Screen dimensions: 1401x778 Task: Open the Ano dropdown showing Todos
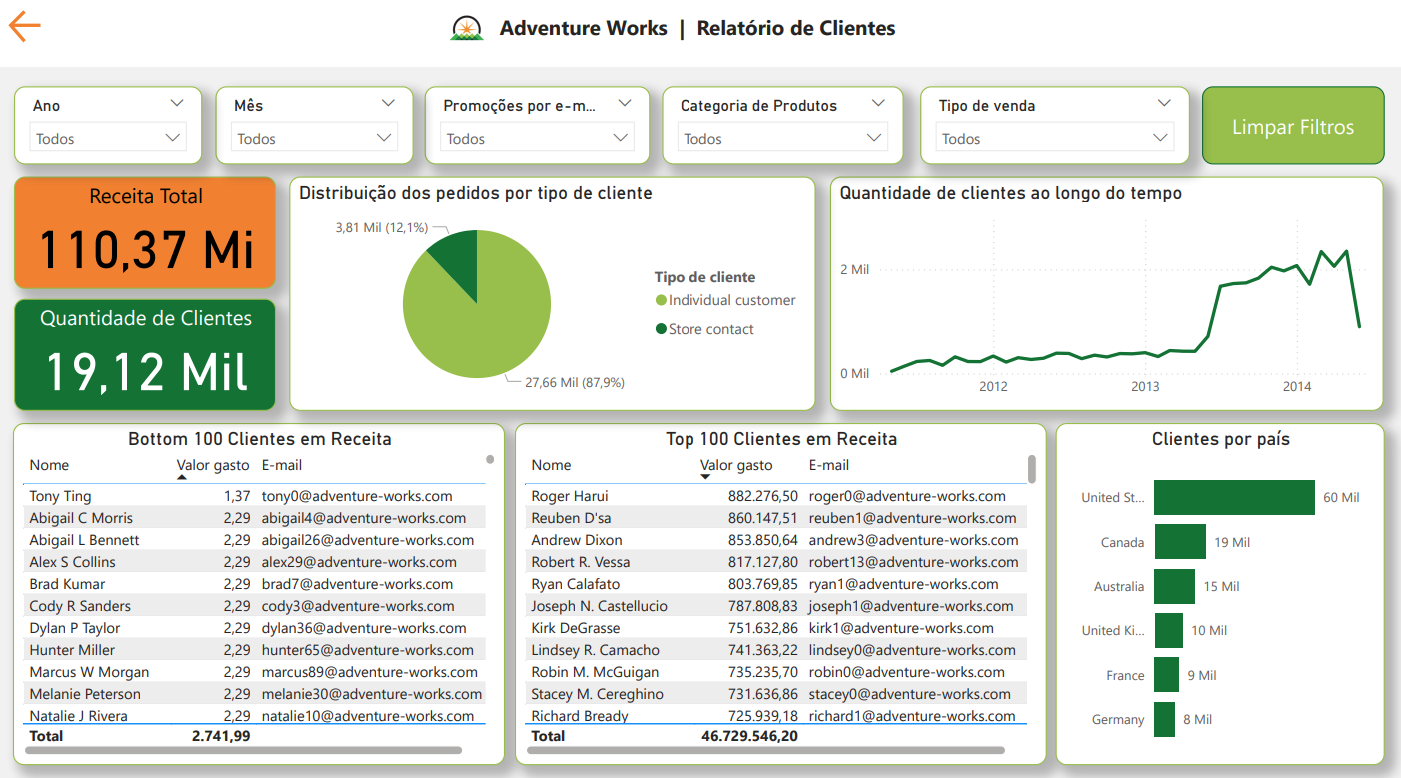coord(108,138)
